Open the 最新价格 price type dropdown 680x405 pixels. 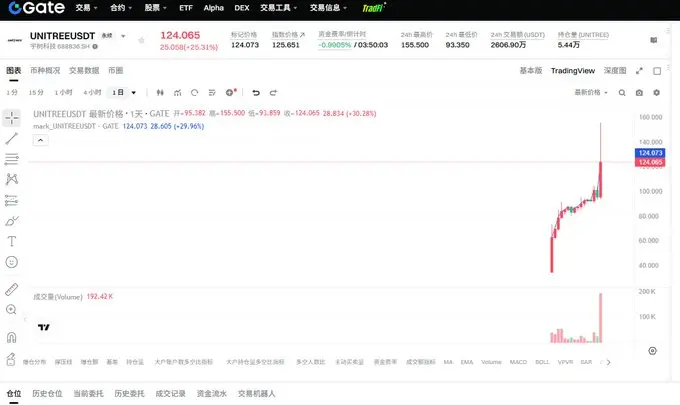click(x=591, y=92)
